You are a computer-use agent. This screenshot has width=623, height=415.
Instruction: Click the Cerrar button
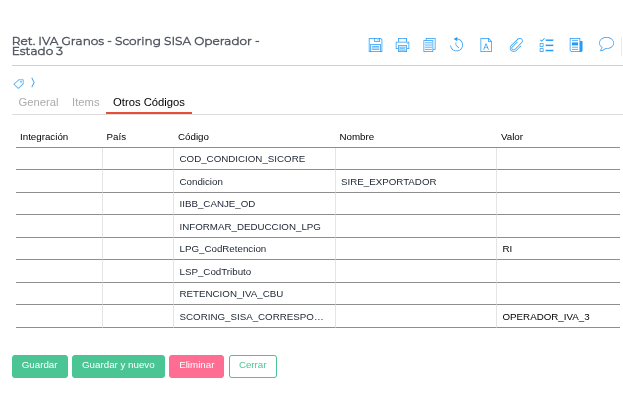coord(252,366)
